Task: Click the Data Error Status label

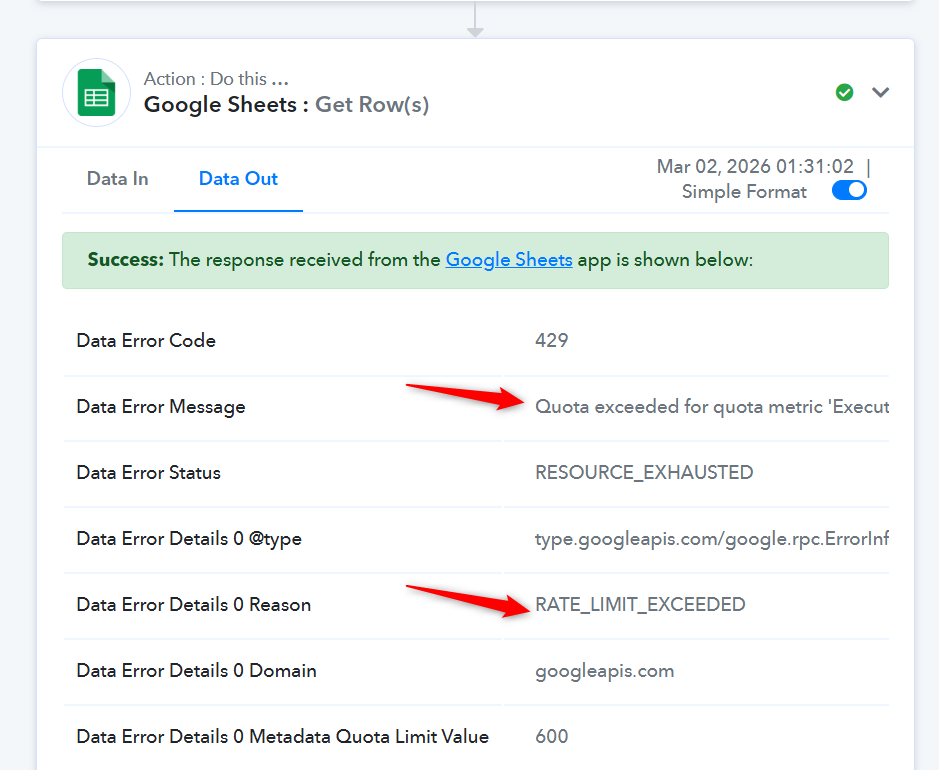Action: point(149,473)
